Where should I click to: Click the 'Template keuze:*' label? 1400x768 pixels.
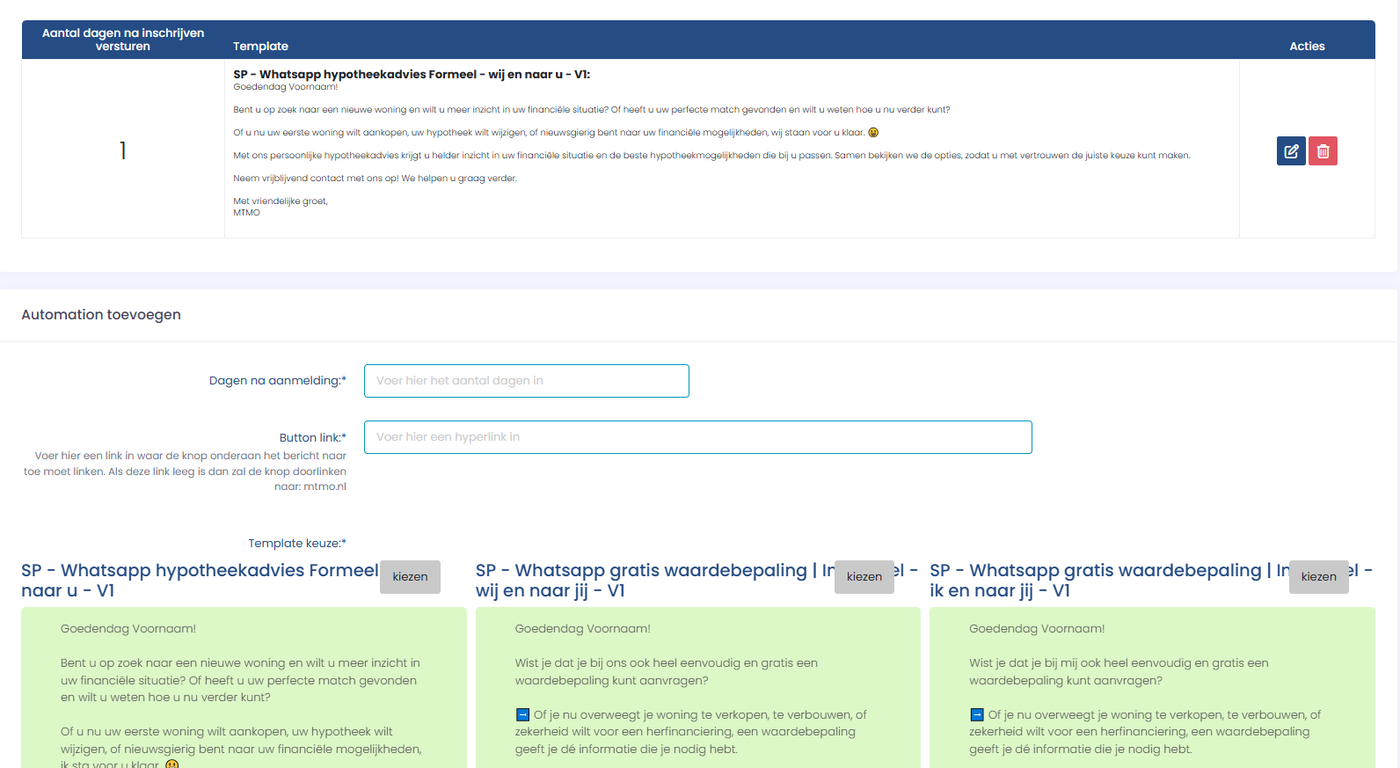[297, 543]
